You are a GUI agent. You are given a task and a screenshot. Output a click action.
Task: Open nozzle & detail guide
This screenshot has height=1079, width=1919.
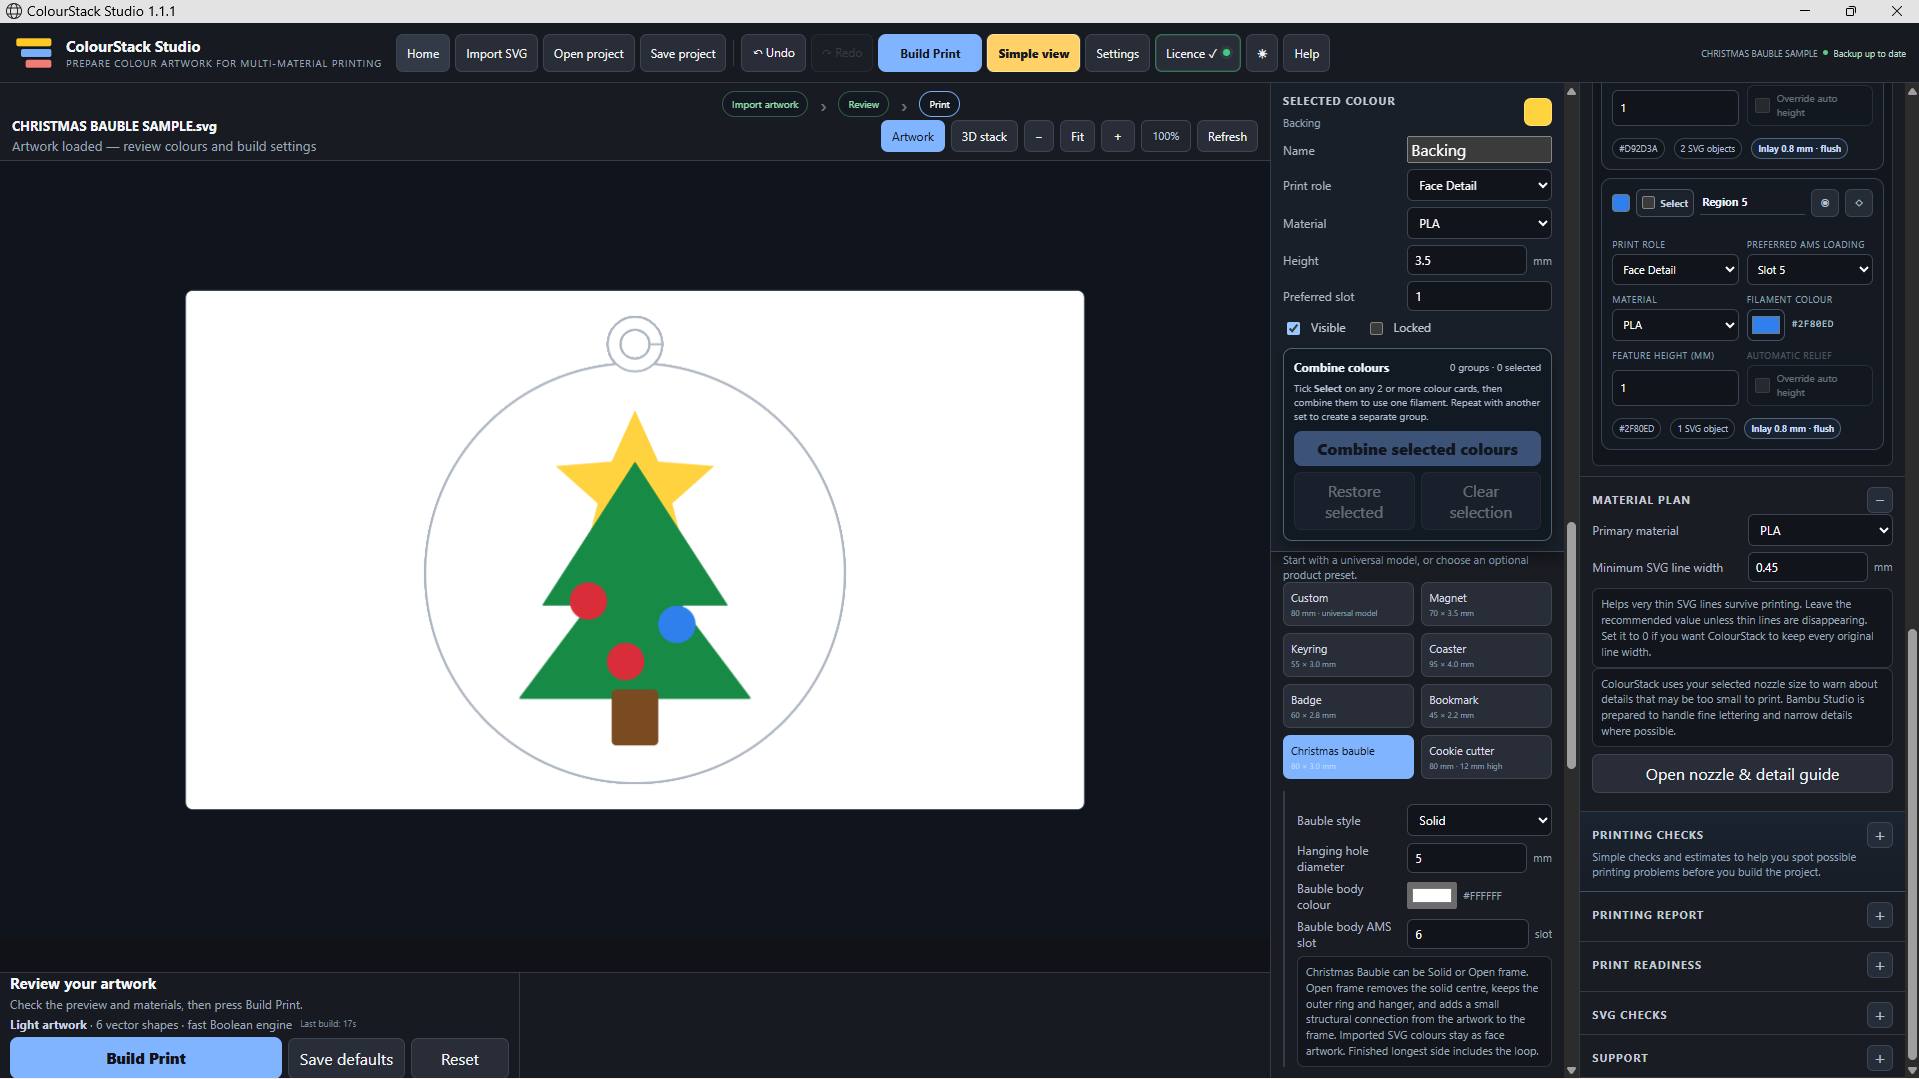(x=1742, y=775)
